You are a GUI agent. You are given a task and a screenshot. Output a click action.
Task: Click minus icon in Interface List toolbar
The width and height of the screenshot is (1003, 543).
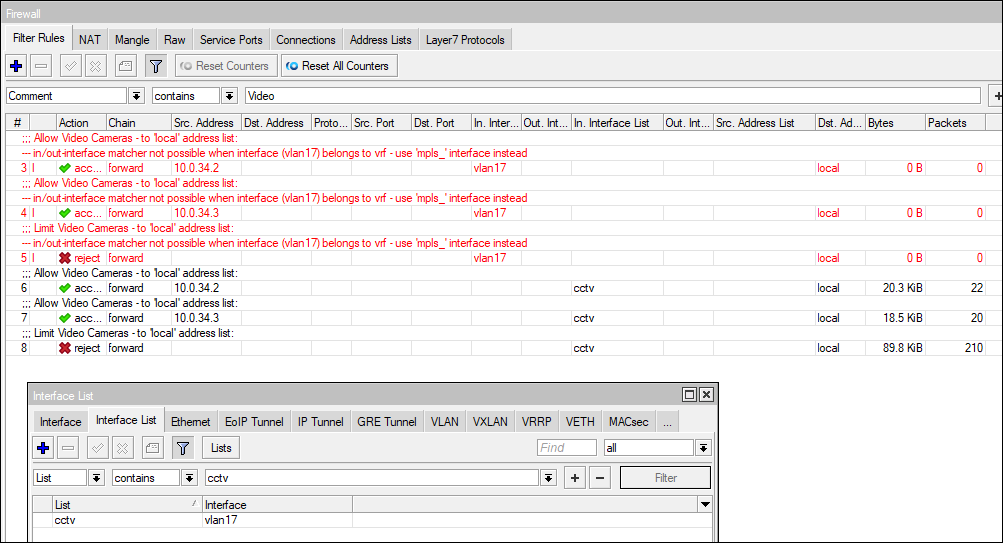(x=68, y=448)
